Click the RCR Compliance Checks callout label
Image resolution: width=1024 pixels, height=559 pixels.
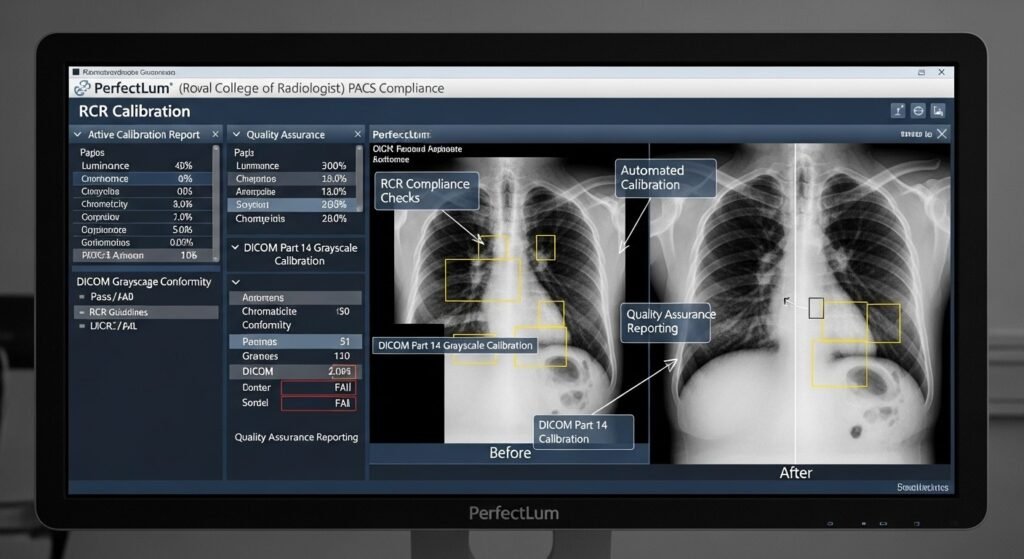click(424, 190)
